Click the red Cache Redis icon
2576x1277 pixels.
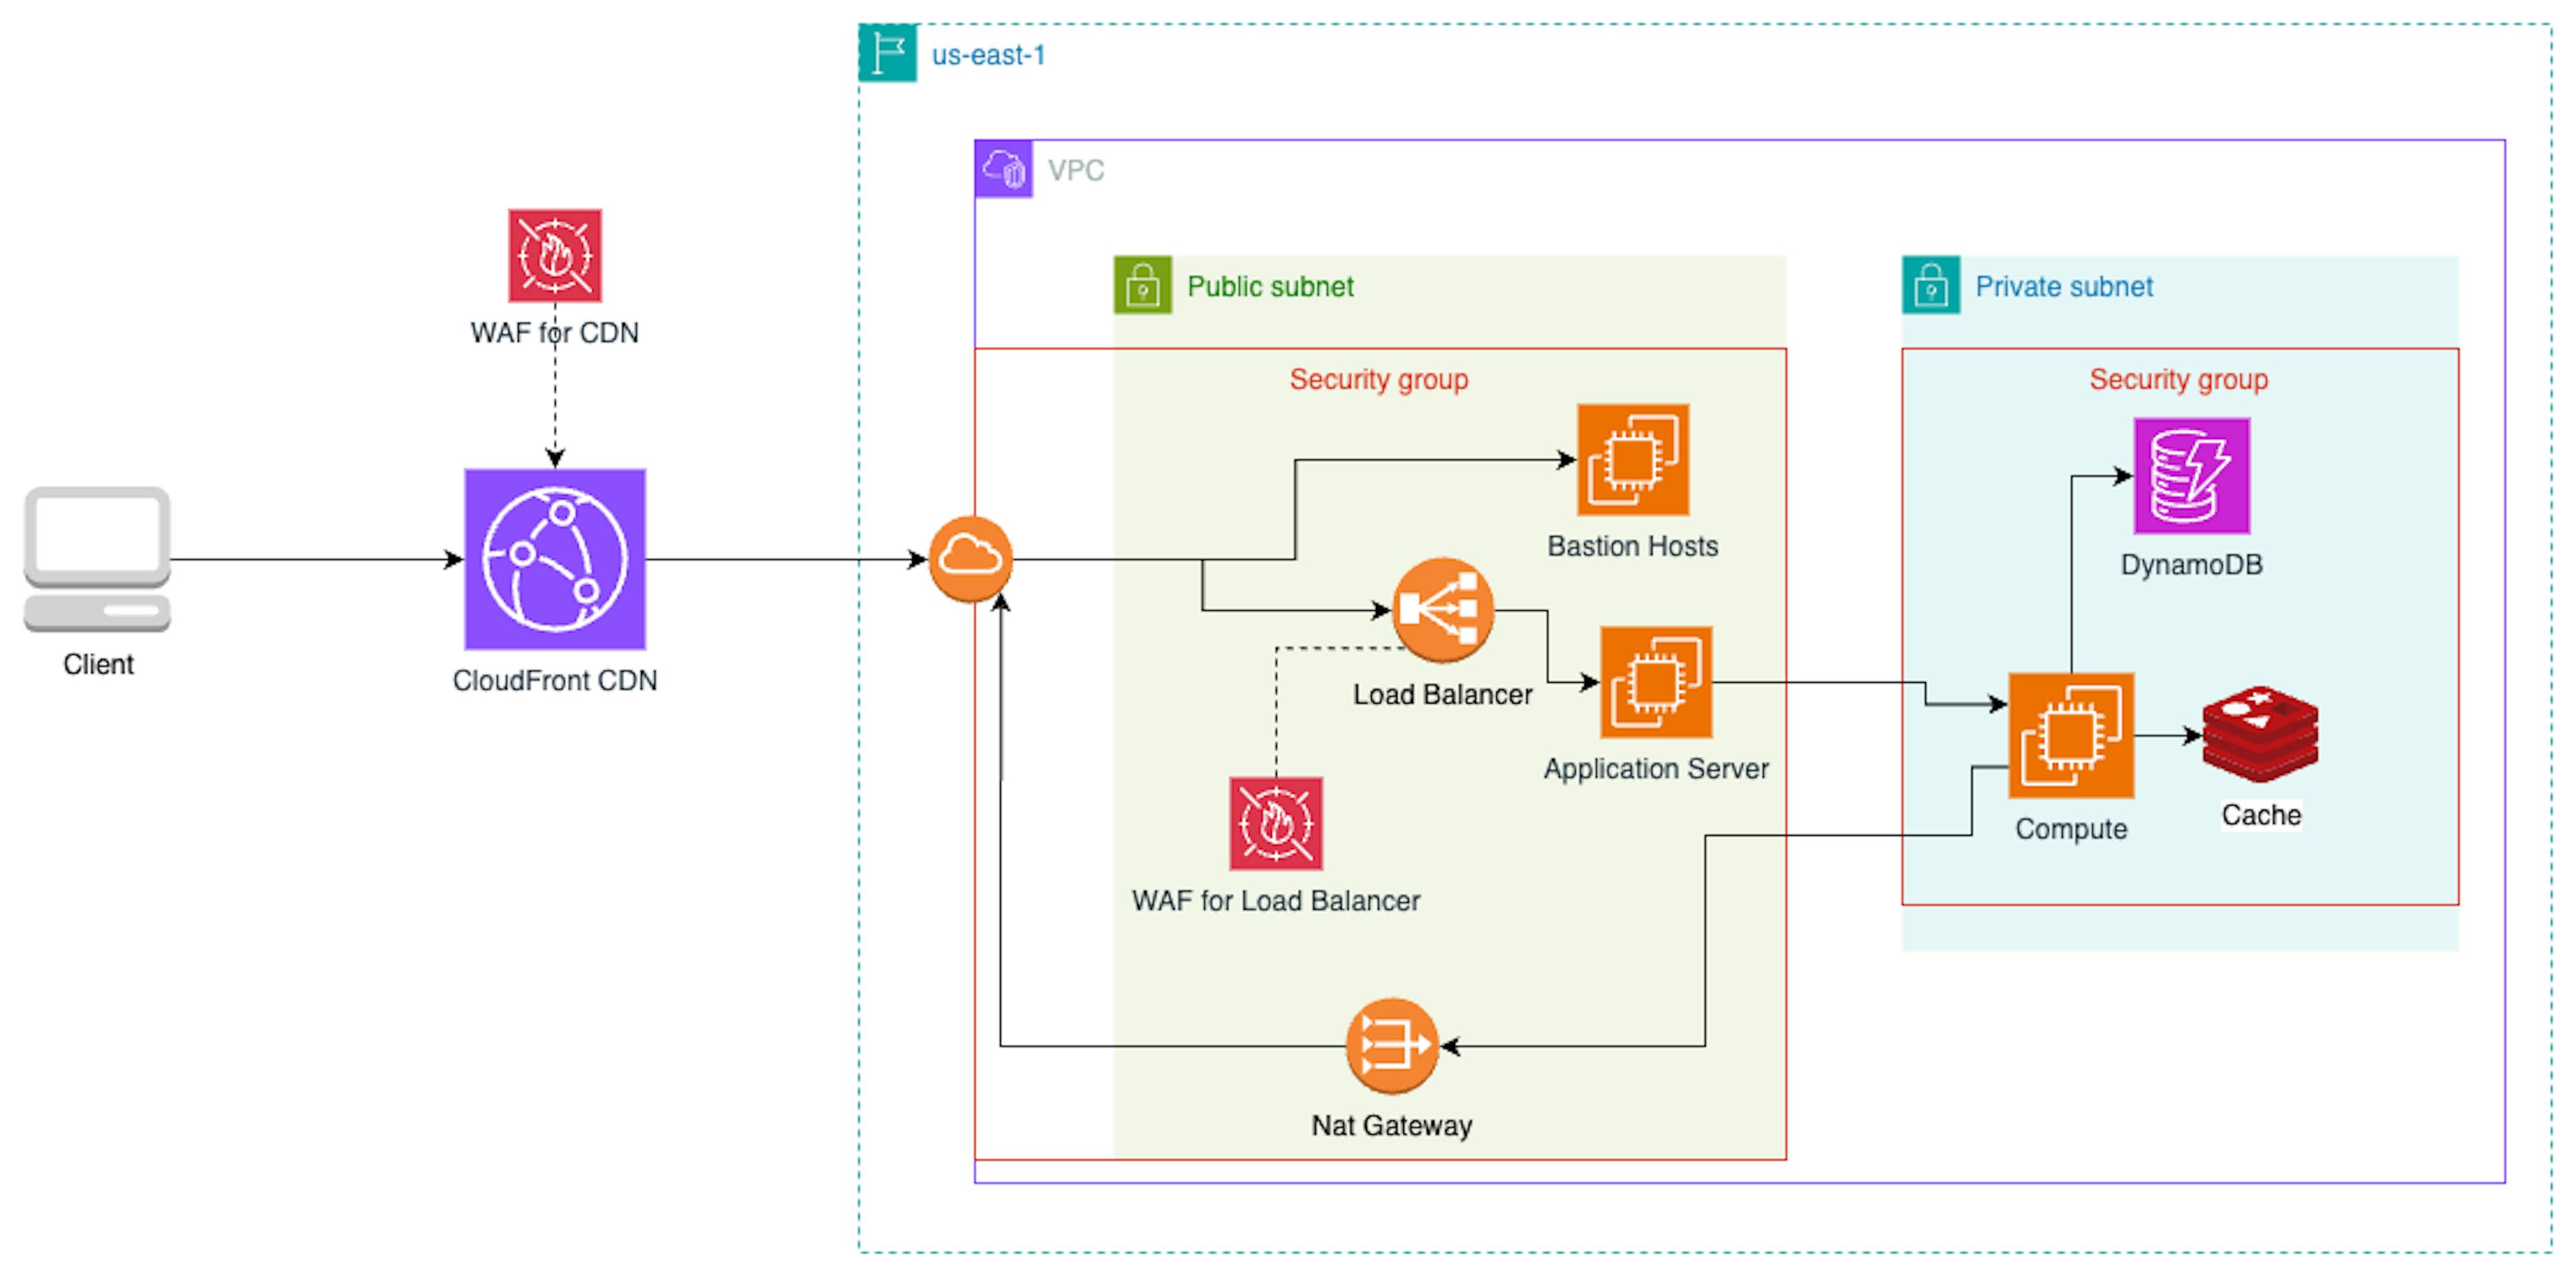point(2260,734)
